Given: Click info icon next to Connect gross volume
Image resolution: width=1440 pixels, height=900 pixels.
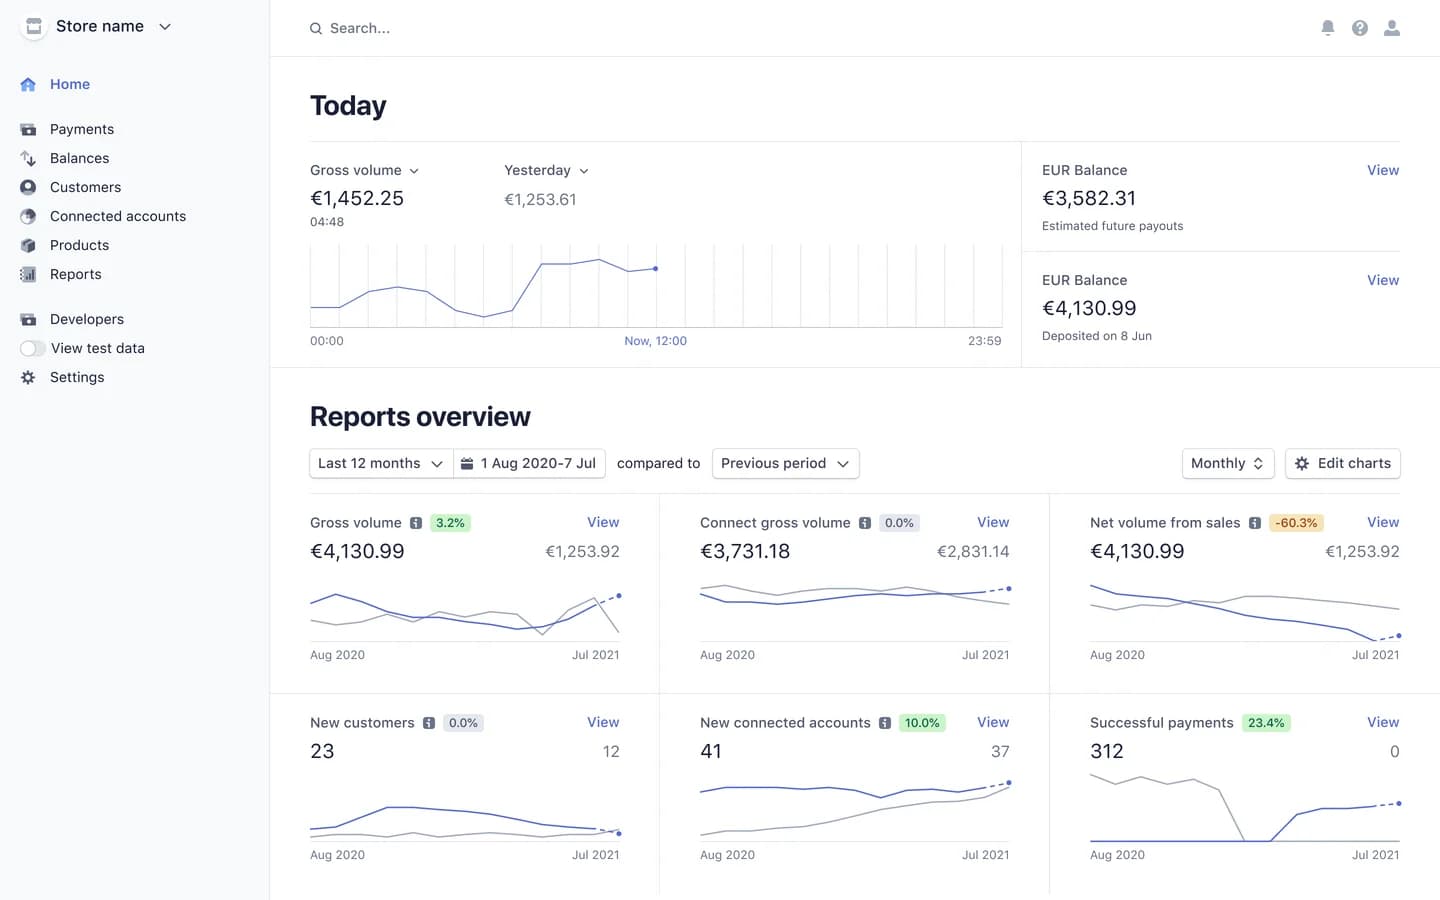Looking at the screenshot, I should pyautogui.click(x=865, y=523).
